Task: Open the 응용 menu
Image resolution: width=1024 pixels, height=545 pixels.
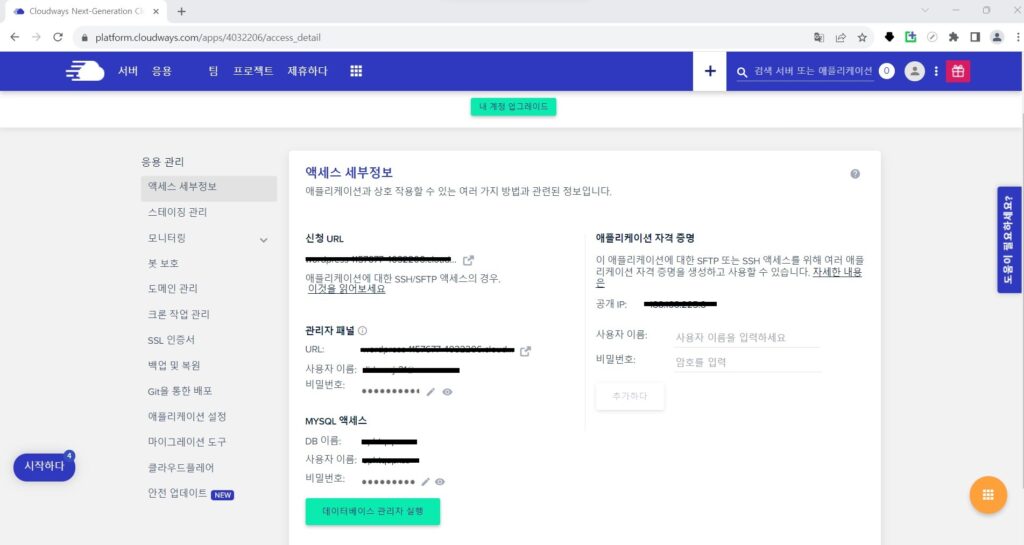Action: pyautogui.click(x=162, y=71)
